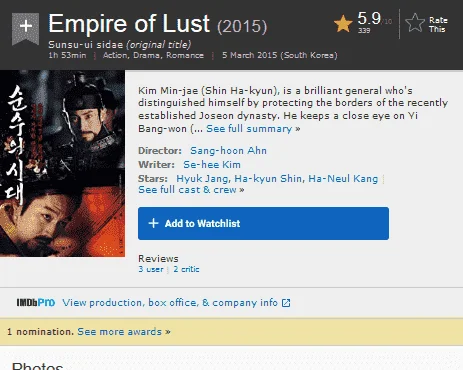Click the Add to Watchlist button
Image resolution: width=463 pixels, height=370 pixels.
(263, 223)
